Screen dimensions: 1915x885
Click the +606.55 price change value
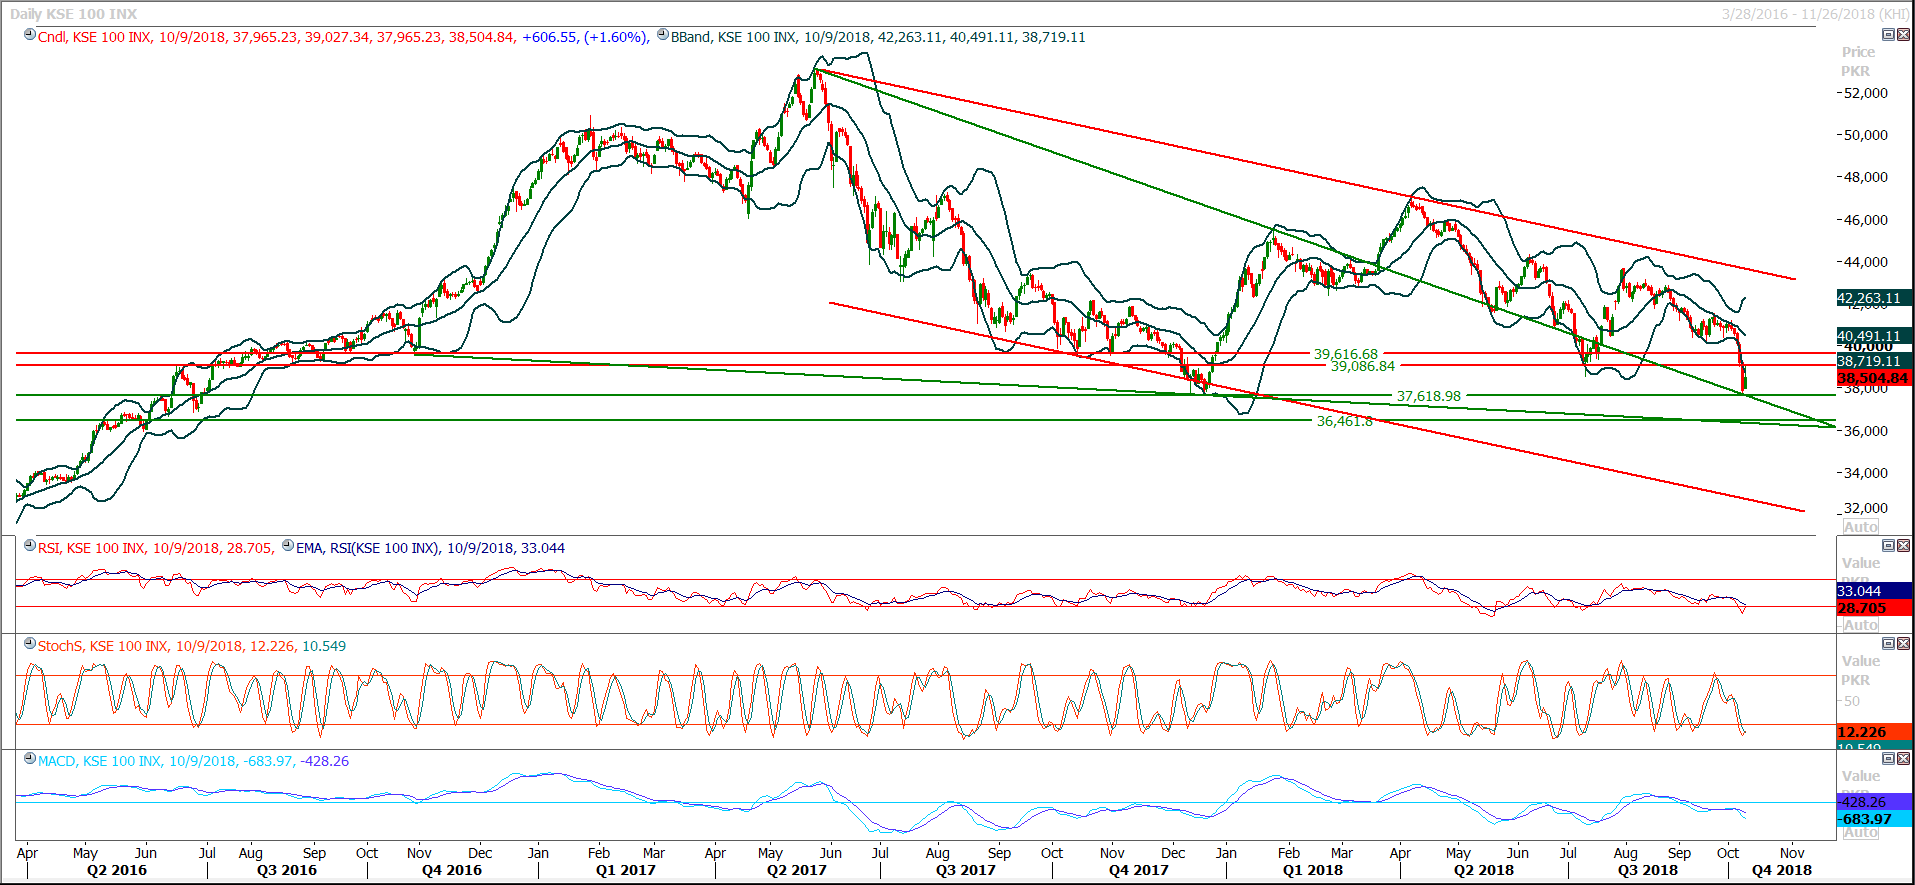pyautogui.click(x=550, y=37)
